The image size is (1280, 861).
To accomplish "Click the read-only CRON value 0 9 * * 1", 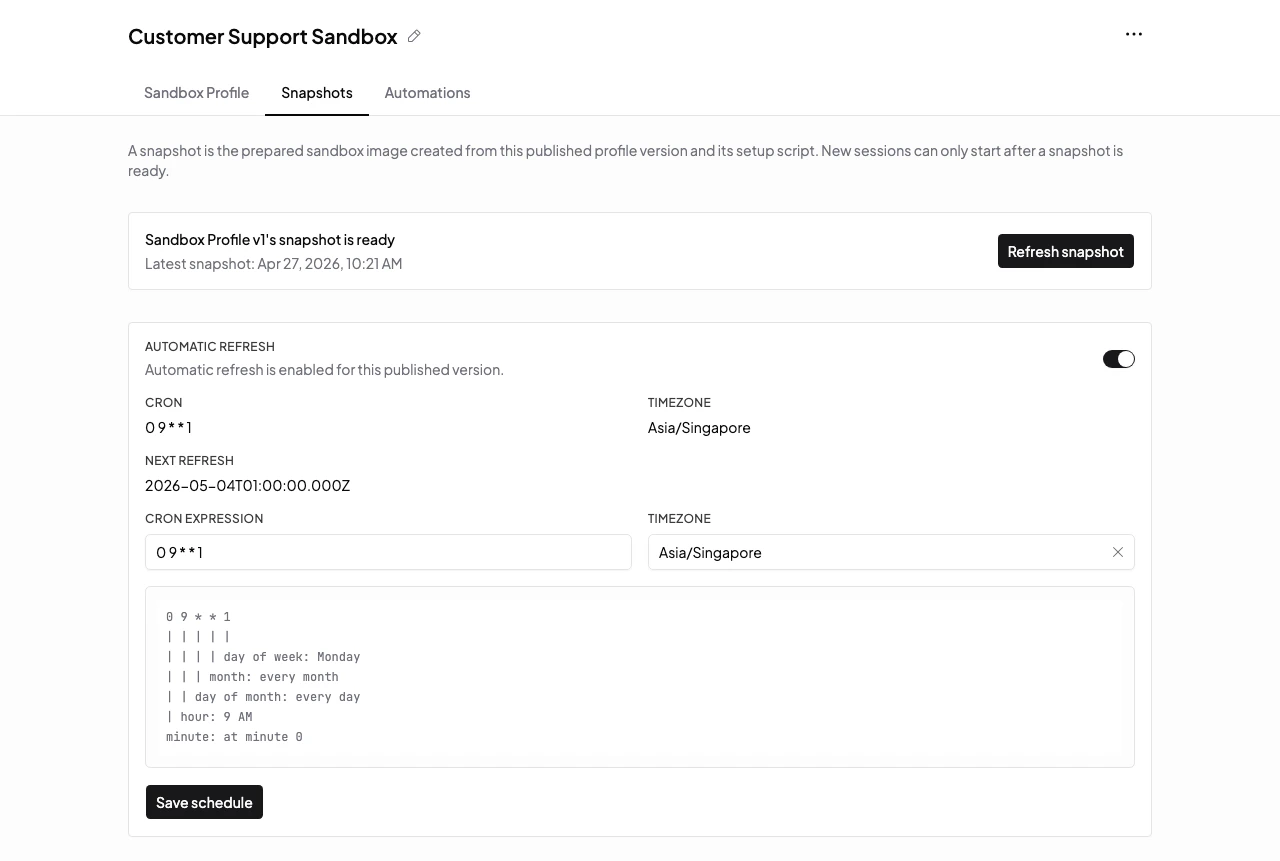I will tap(168, 428).
